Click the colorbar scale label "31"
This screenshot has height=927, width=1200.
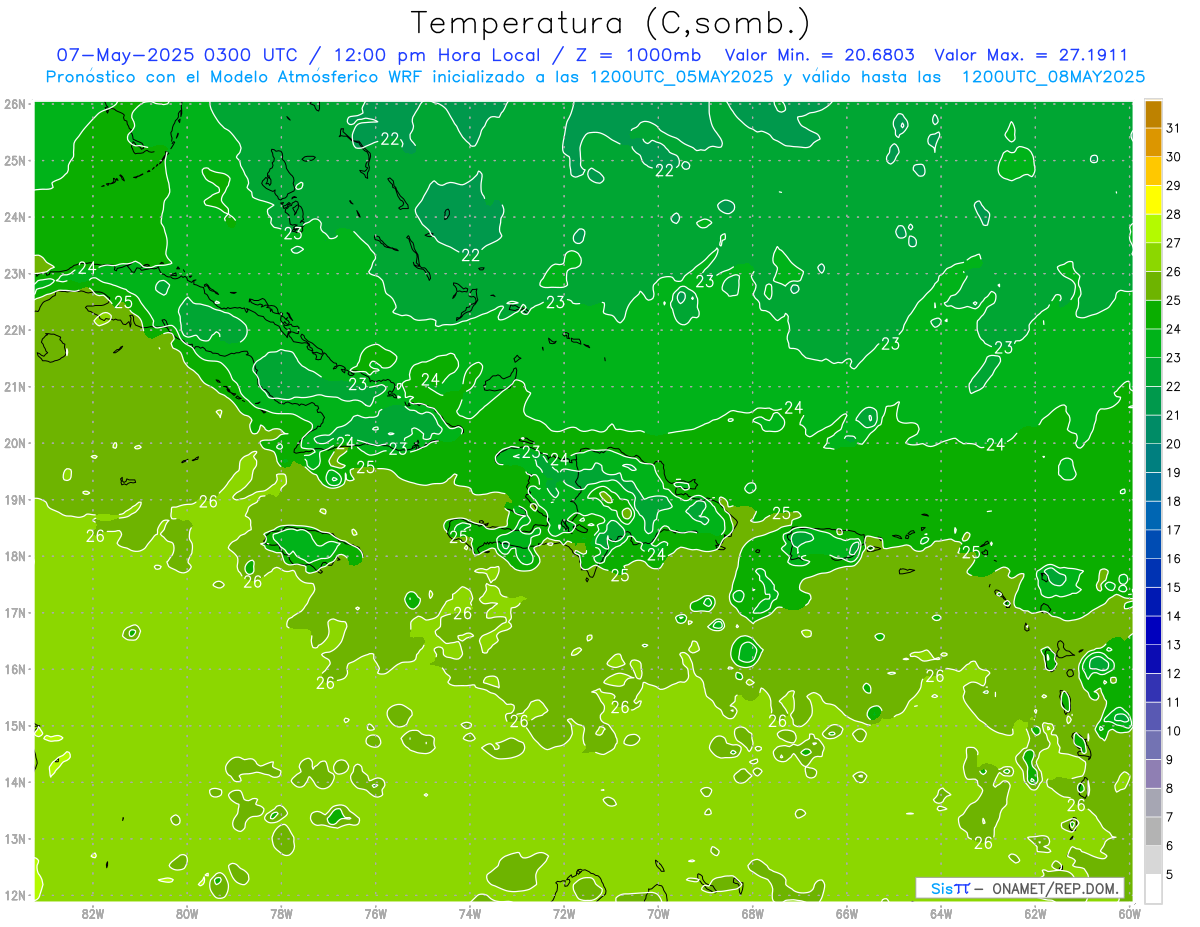coord(1173,128)
